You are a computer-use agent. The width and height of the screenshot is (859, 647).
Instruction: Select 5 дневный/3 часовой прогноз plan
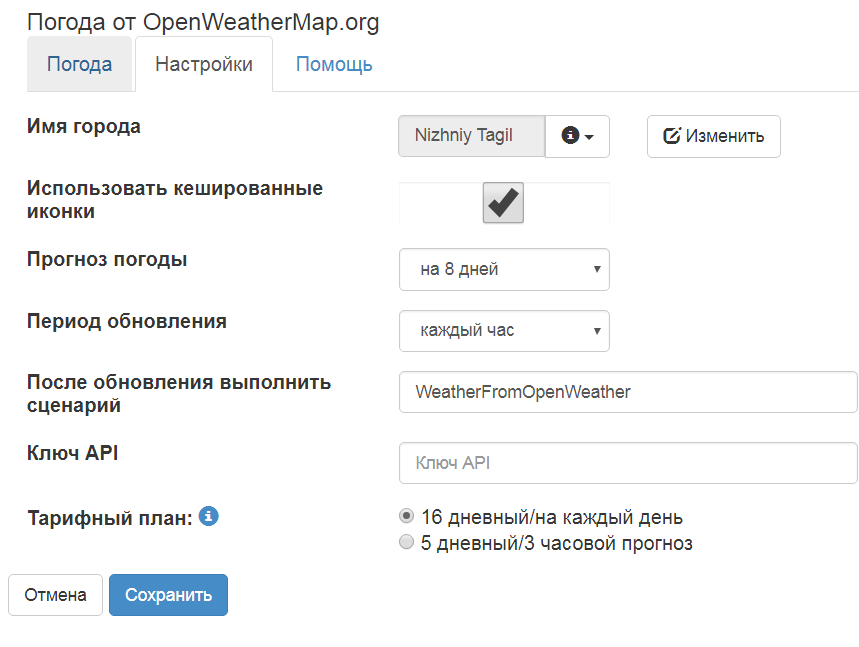tap(406, 542)
